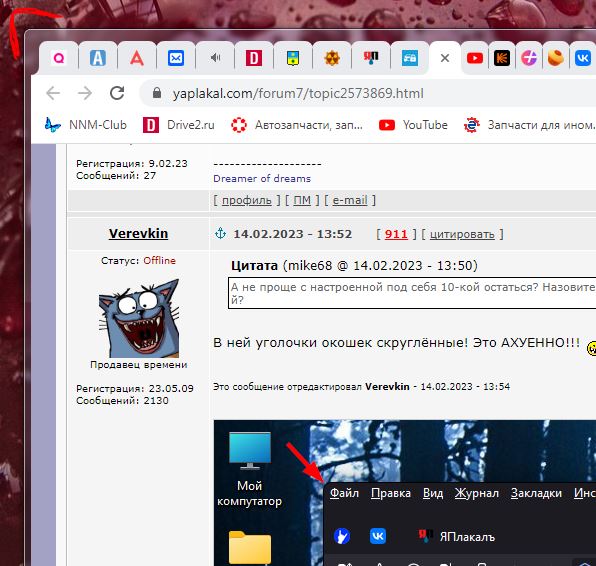The image size is (596, 566).
Task: Click the Dreamer of dreams signature
Action: point(262,178)
